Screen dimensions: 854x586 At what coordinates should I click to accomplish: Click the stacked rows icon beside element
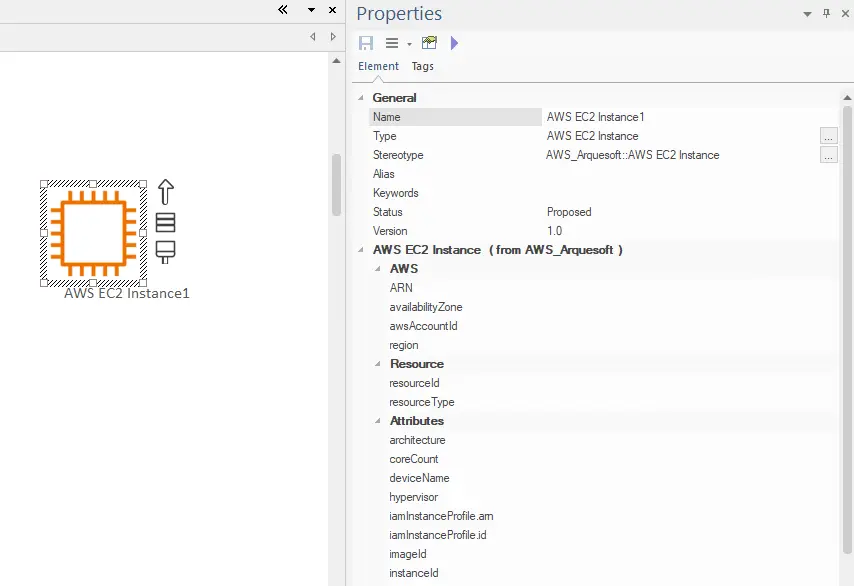click(x=166, y=222)
